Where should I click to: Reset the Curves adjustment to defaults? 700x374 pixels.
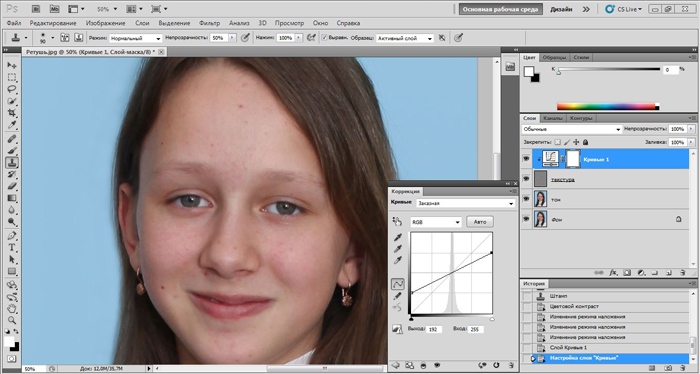click(x=496, y=366)
